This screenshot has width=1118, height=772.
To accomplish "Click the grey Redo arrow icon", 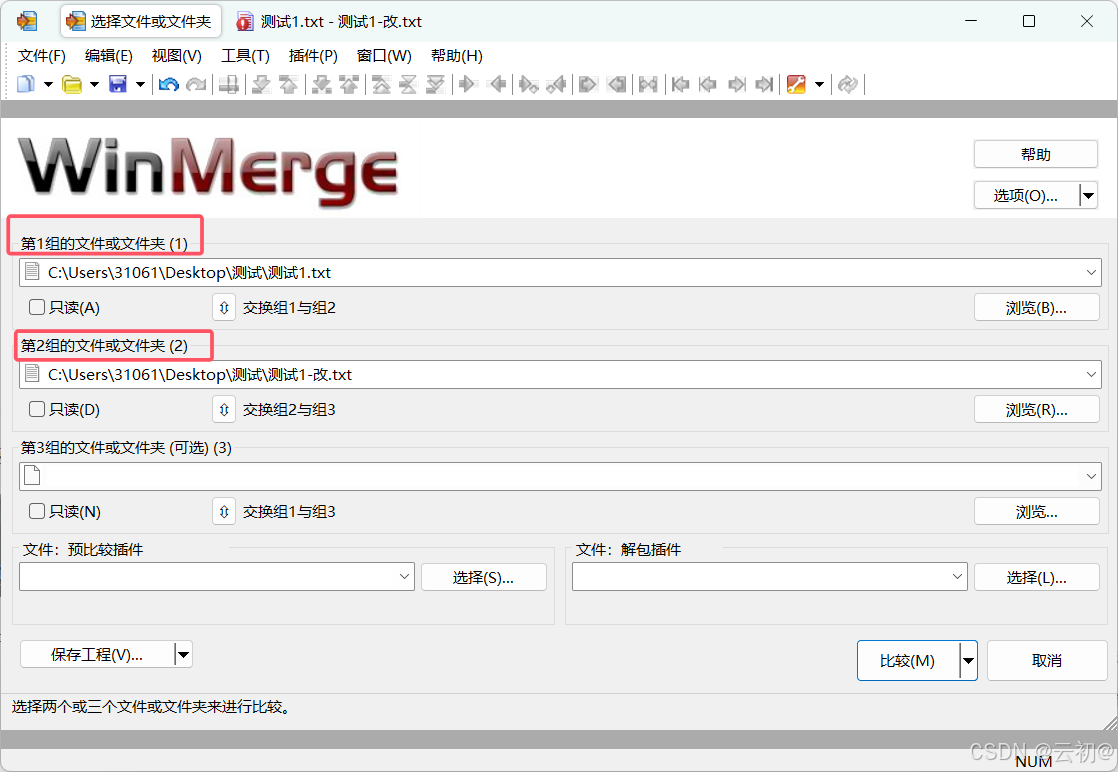I will coord(195,84).
